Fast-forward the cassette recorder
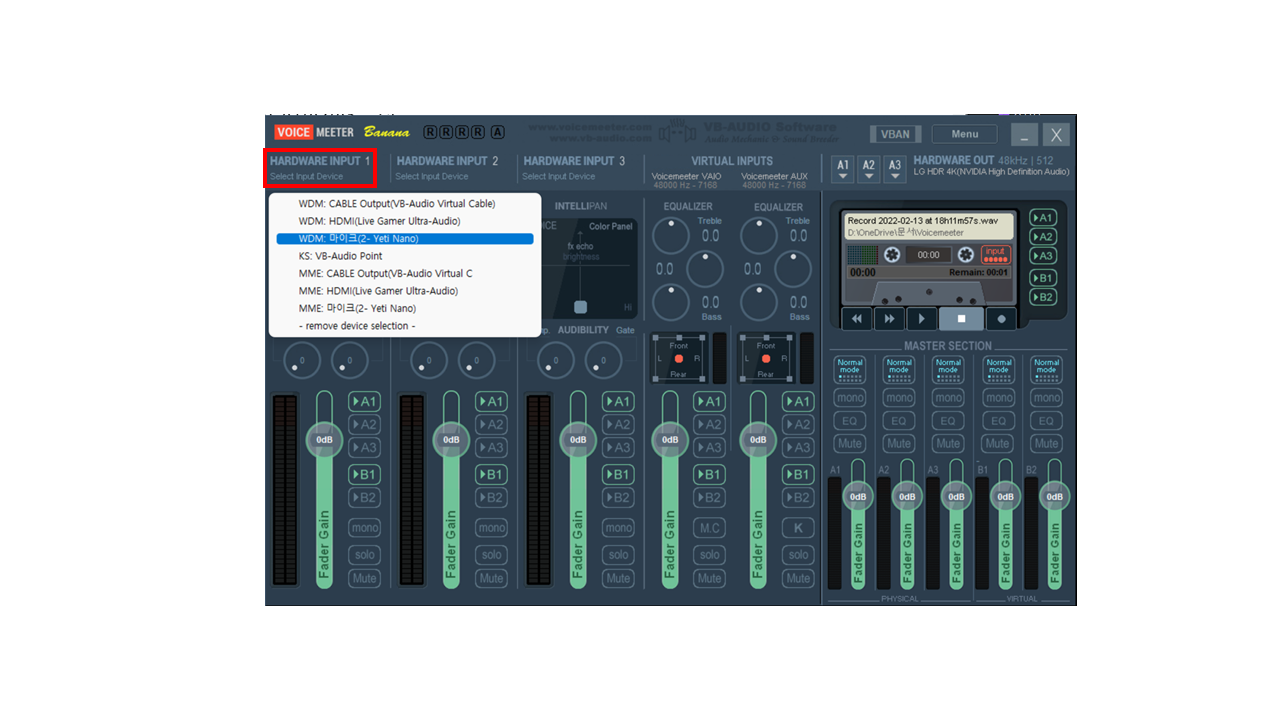Viewport: 1280px width, 720px height. tap(889, 319)
